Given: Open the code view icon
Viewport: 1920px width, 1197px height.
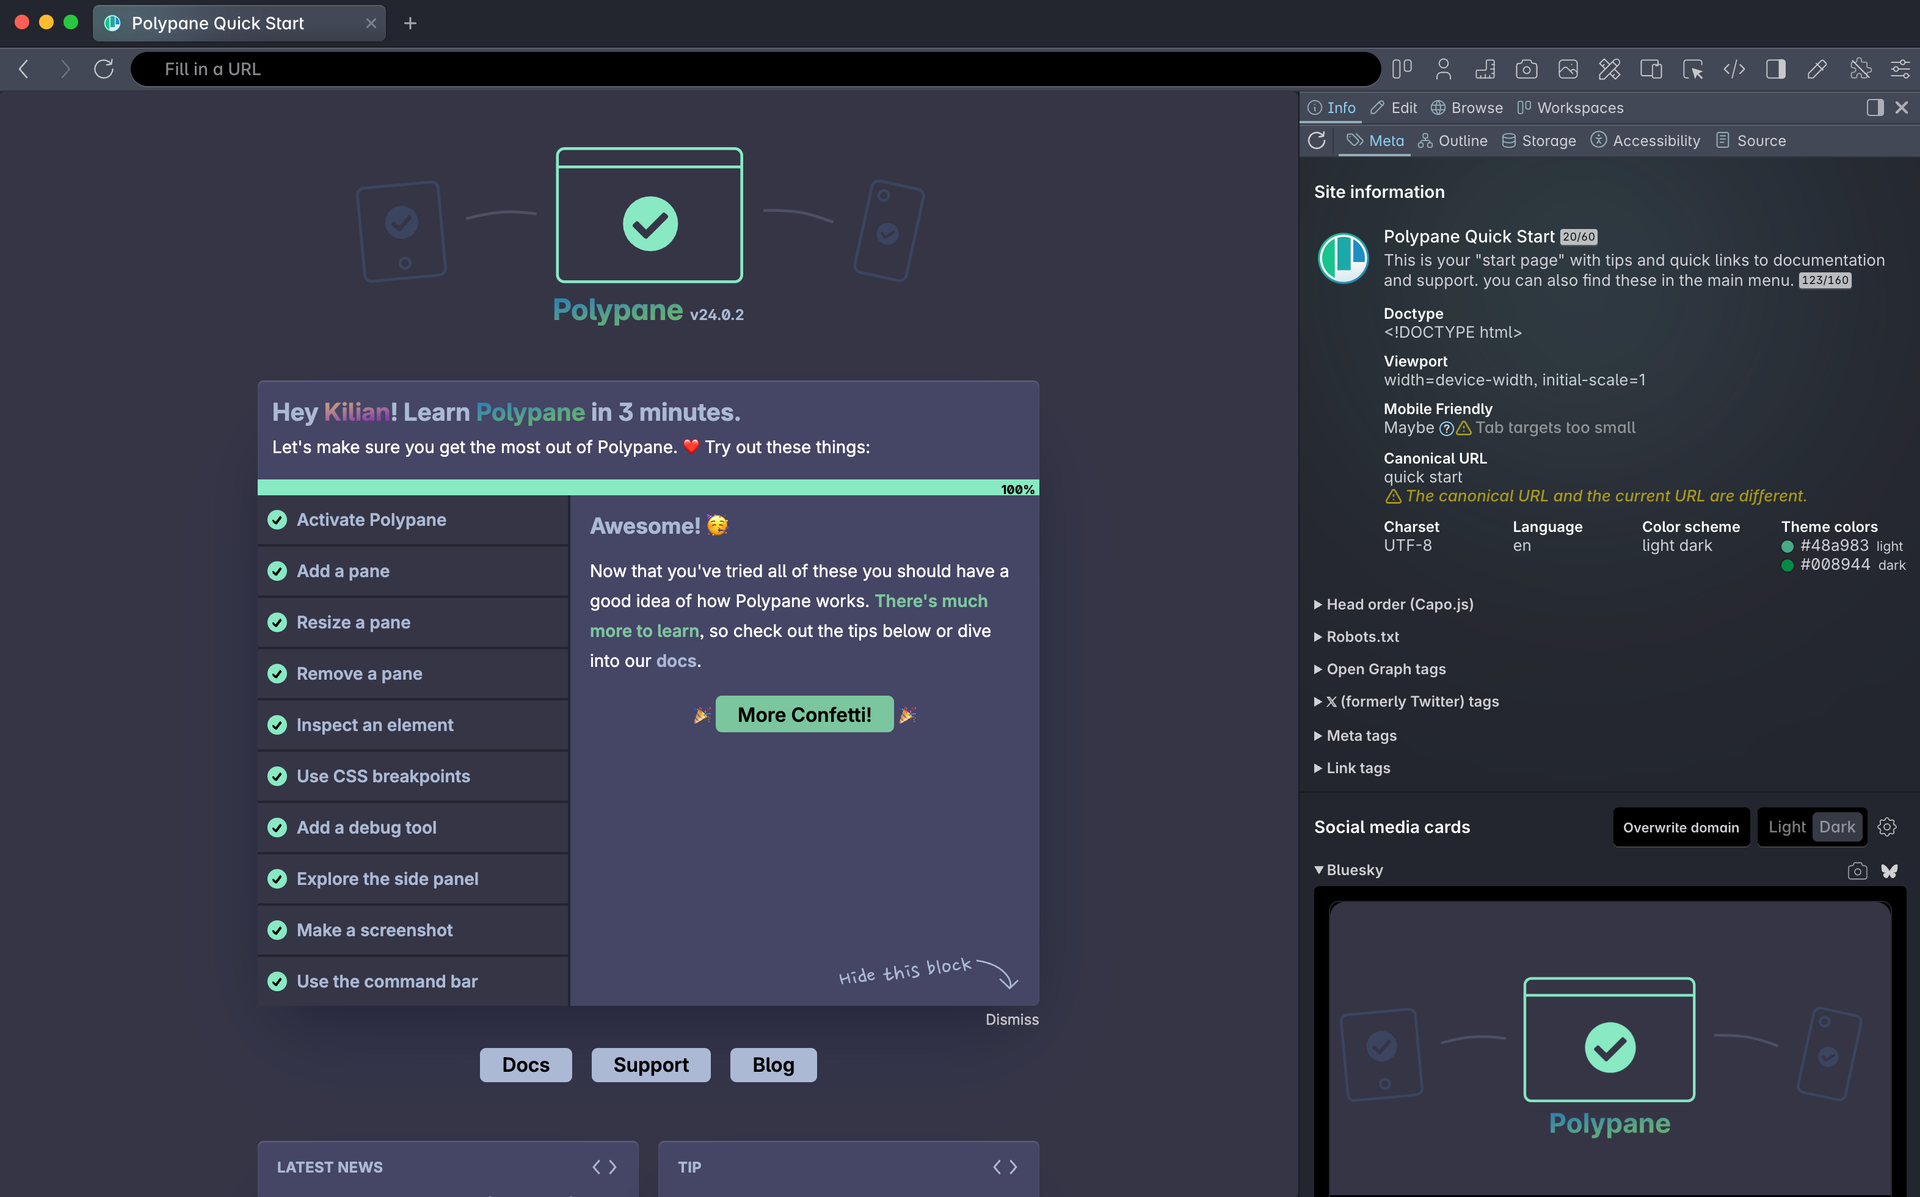Looking at the screenshot, I should pyautogui.click(x=1735, y=69).
